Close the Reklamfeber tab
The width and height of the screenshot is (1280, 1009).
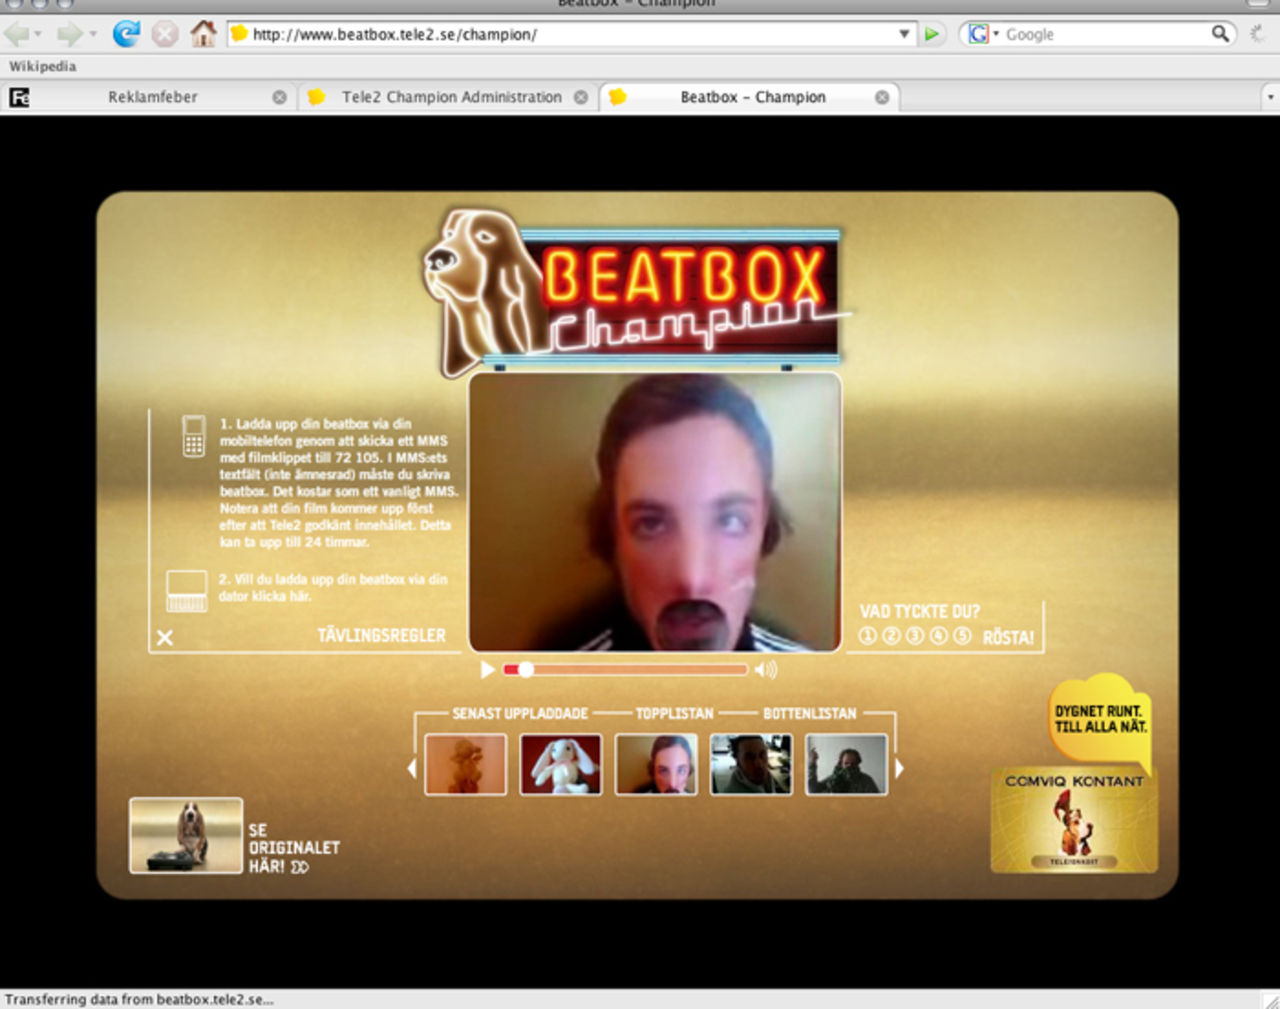(280, 97)
